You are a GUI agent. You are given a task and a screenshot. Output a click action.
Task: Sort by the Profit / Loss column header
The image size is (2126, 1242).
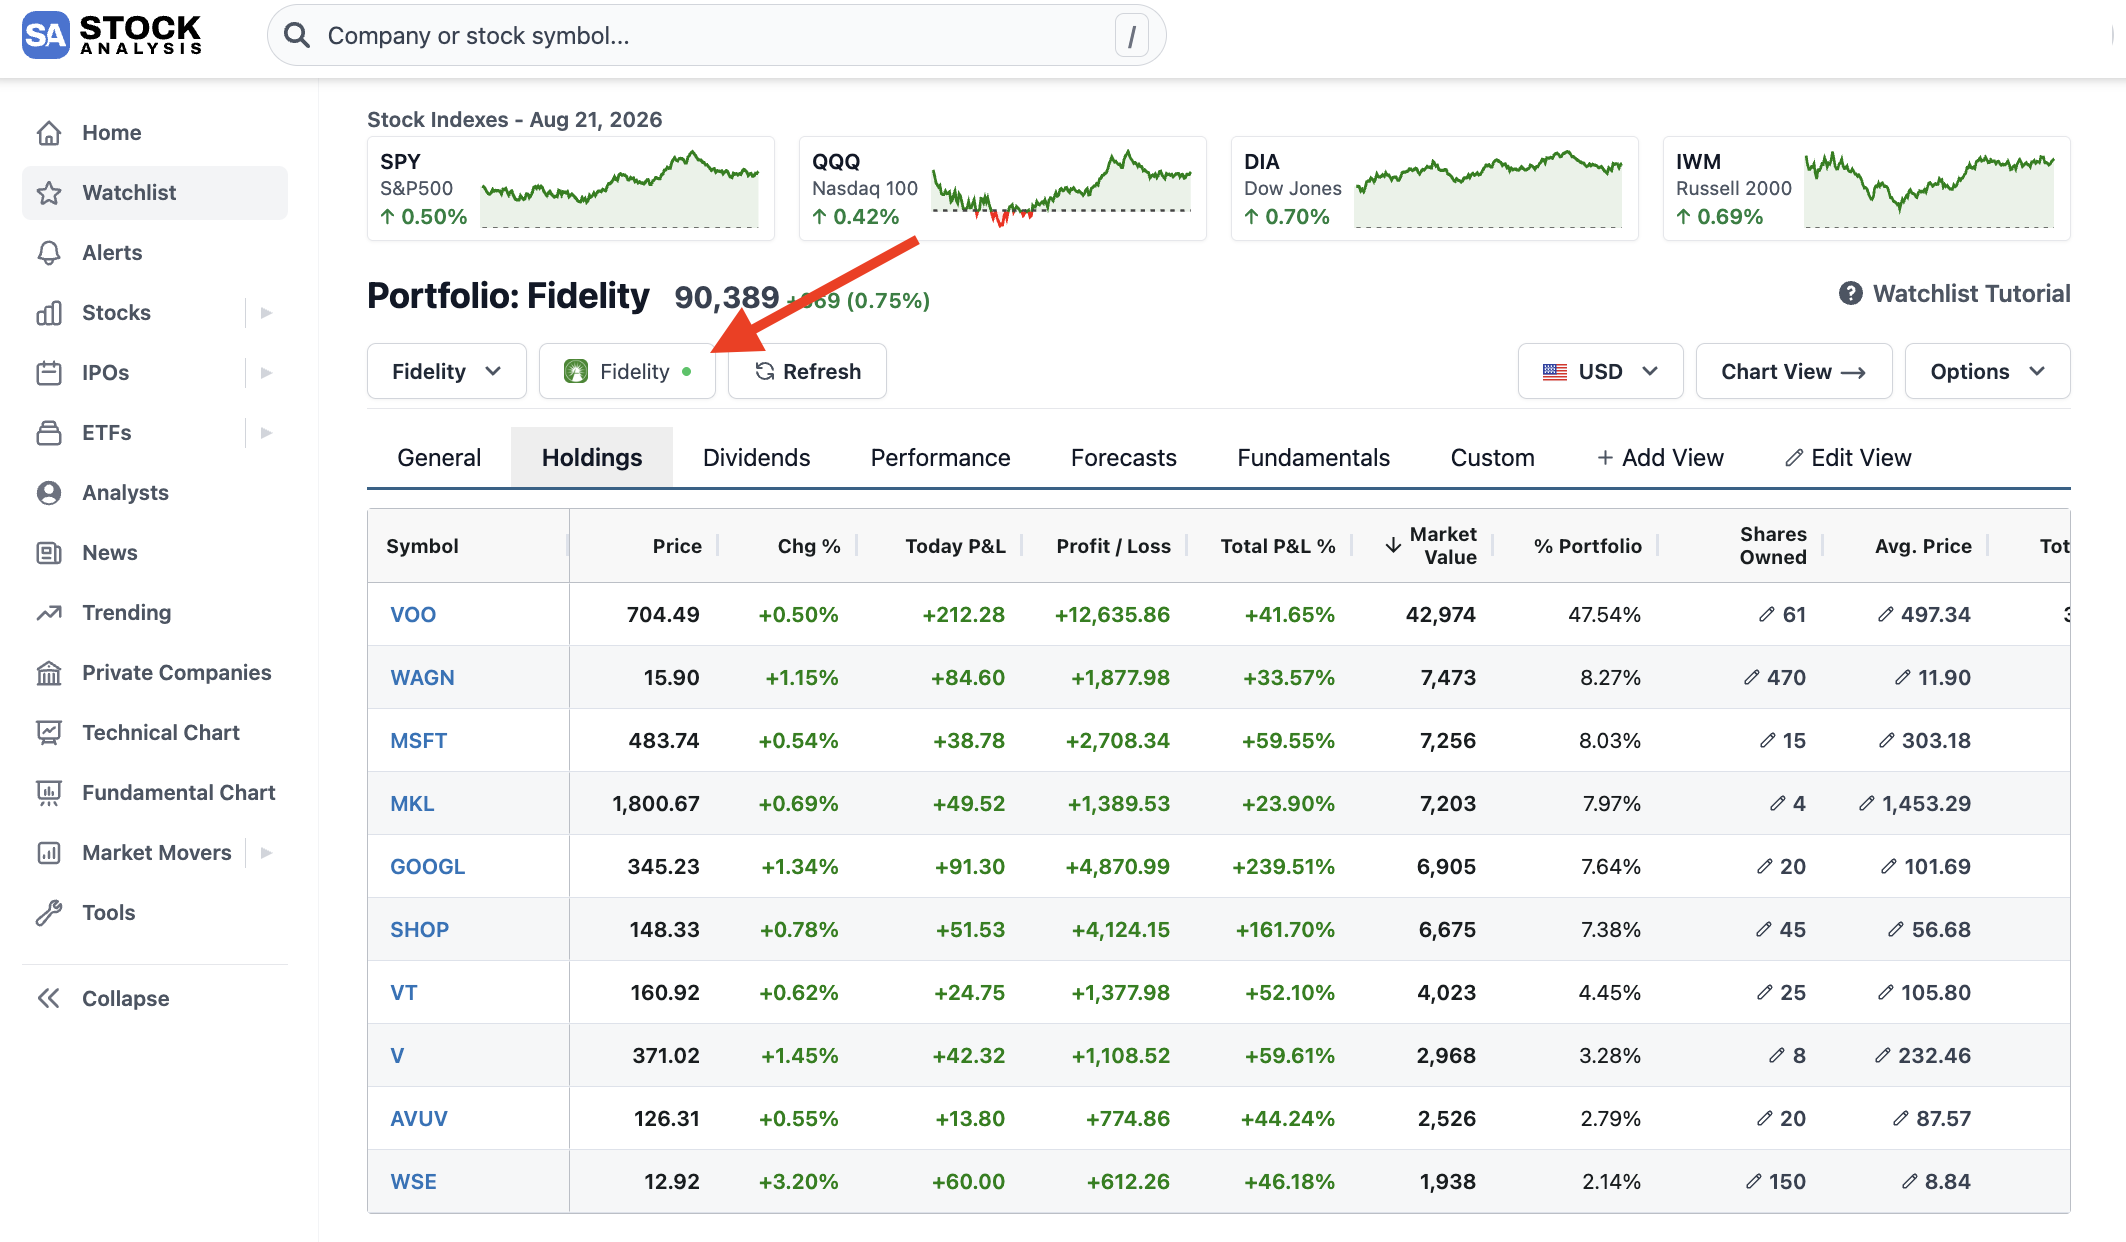(1113, 546)
